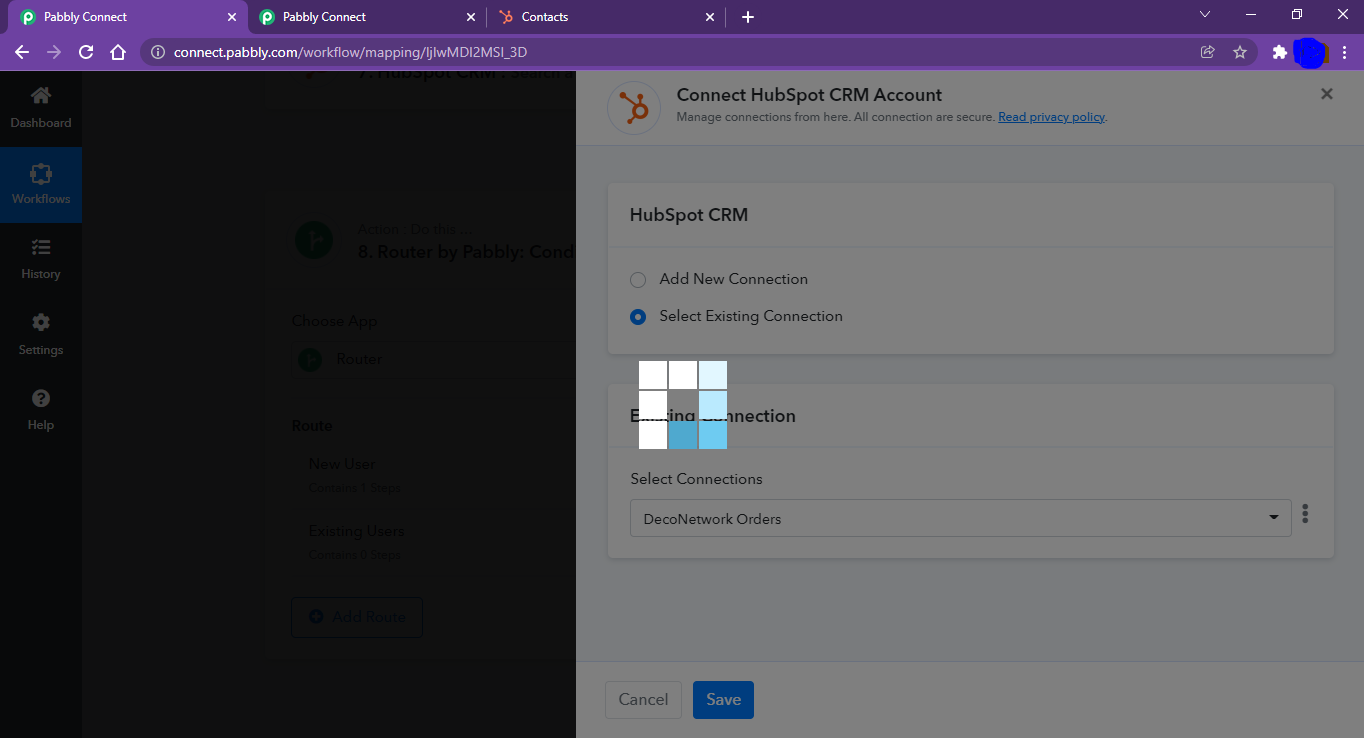Bookmark this page with the star icon
The image size is (1364, 738).
coord(1240,52)
